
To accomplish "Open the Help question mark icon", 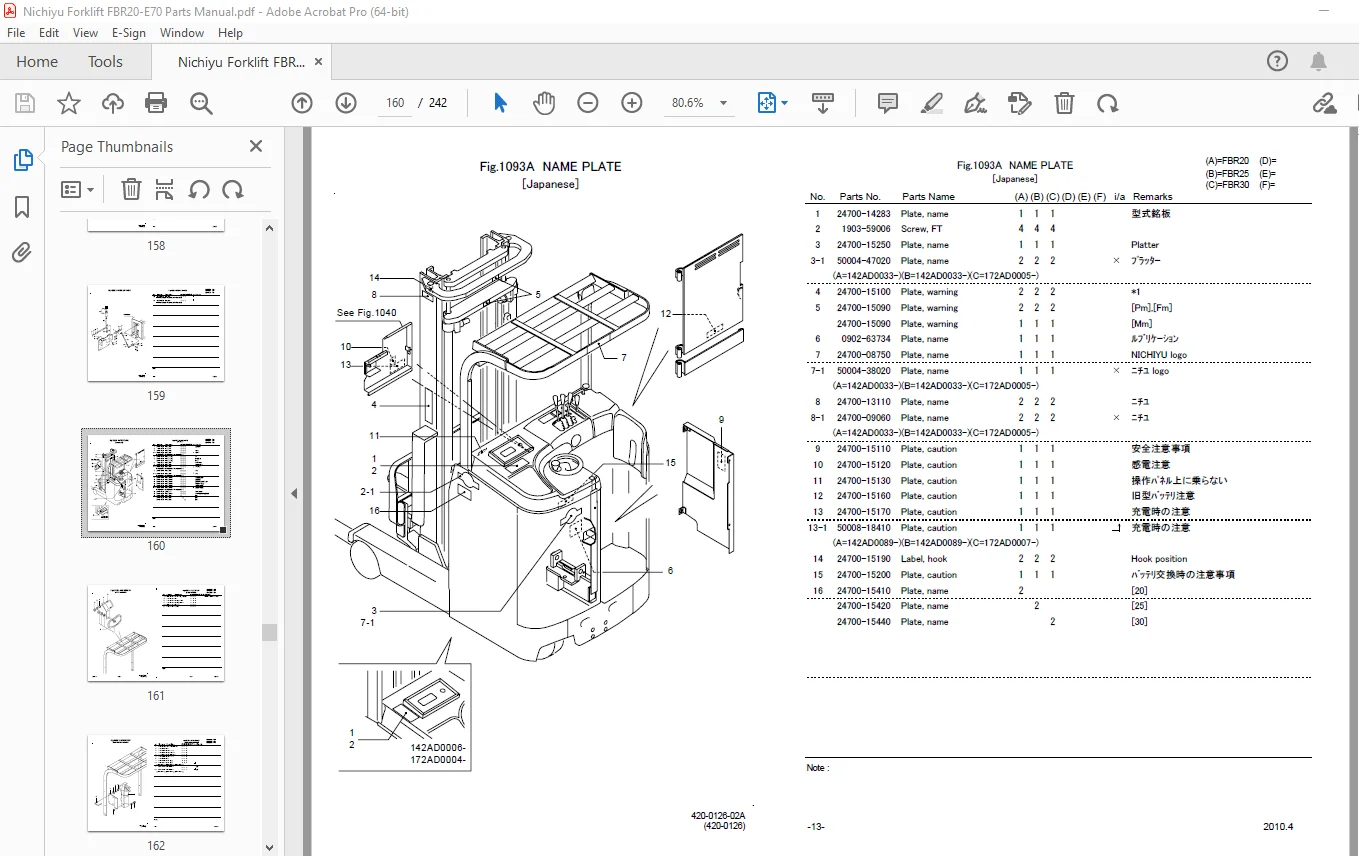I will click(x=1277, y=61).
